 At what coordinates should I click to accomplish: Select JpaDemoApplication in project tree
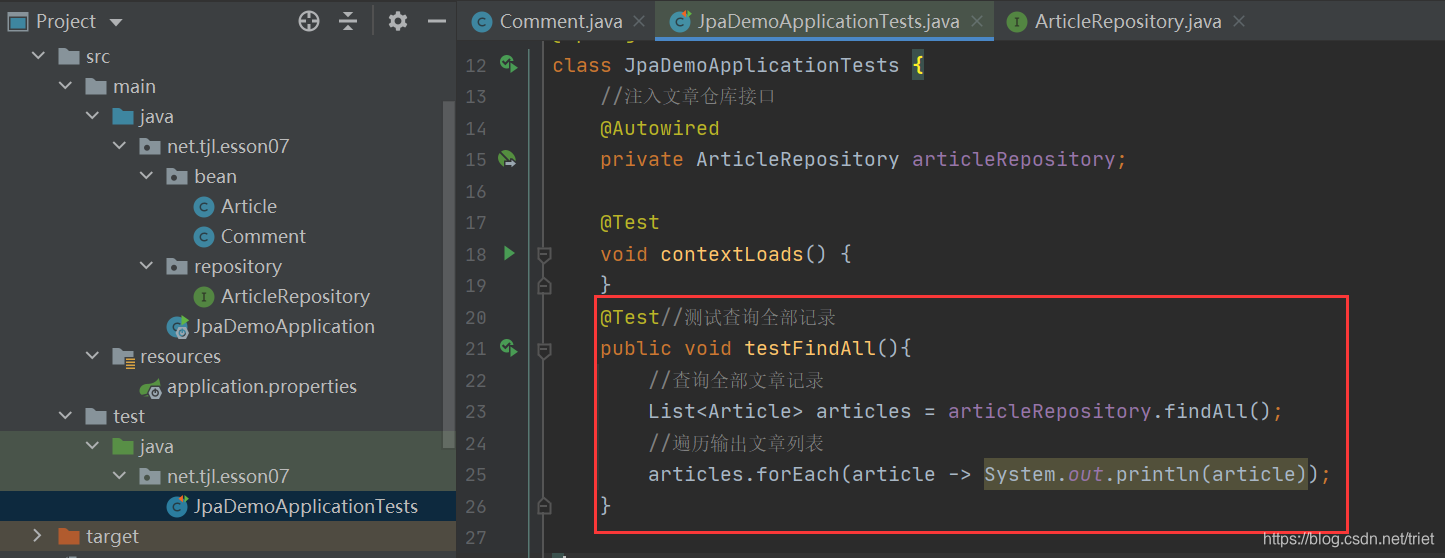coord(284,326)
